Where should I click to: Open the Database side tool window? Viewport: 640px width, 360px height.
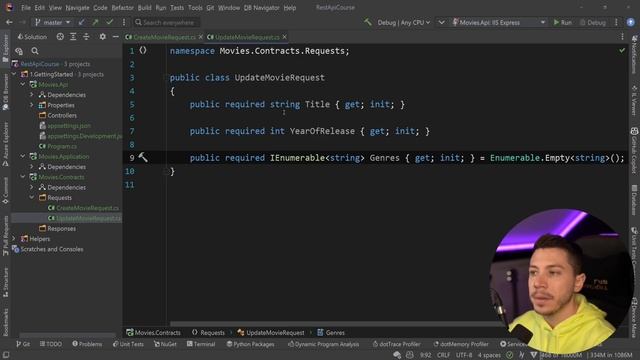pos(634,199)
